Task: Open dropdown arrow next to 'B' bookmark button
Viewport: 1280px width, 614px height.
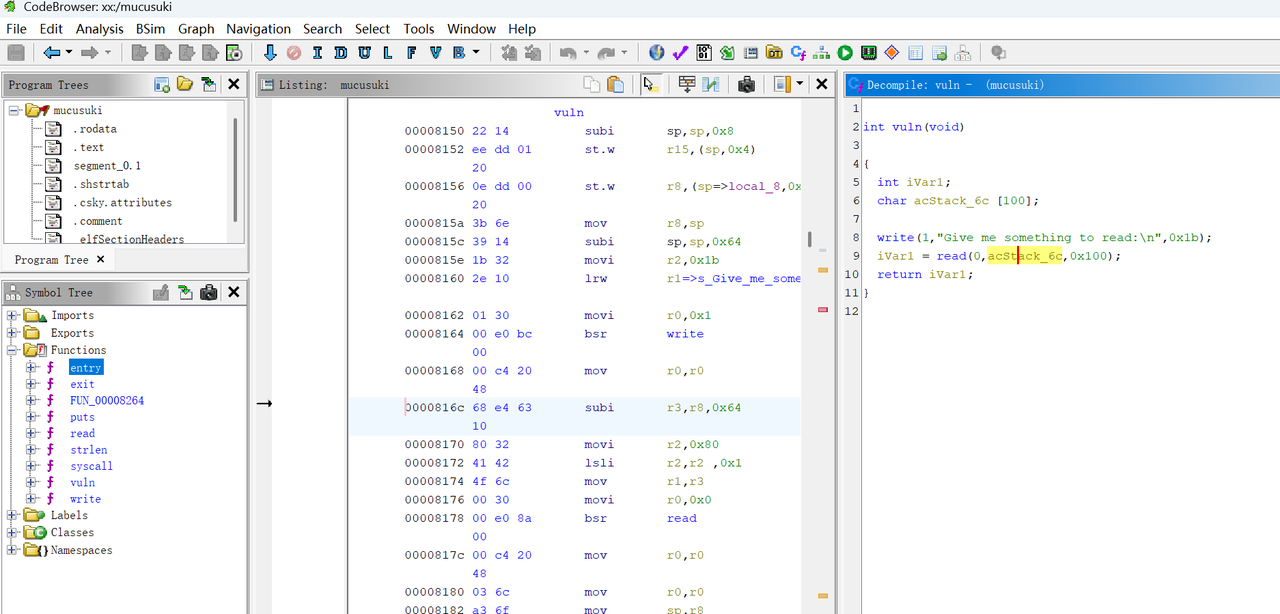Action: point(476,53)
